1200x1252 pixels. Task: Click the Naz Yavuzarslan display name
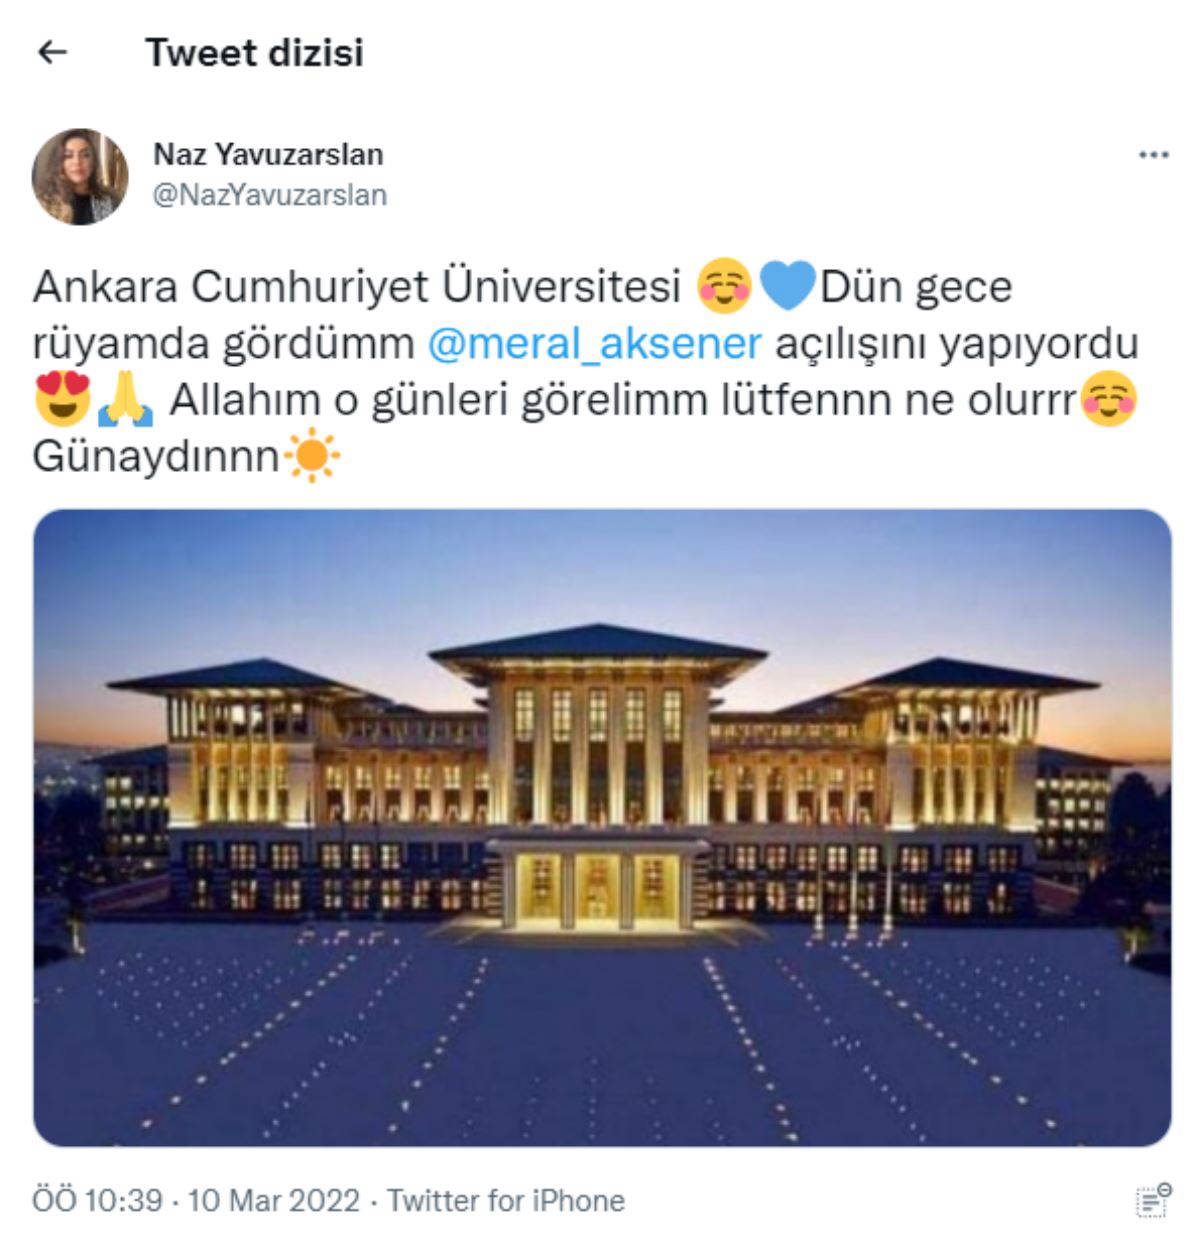268,155
